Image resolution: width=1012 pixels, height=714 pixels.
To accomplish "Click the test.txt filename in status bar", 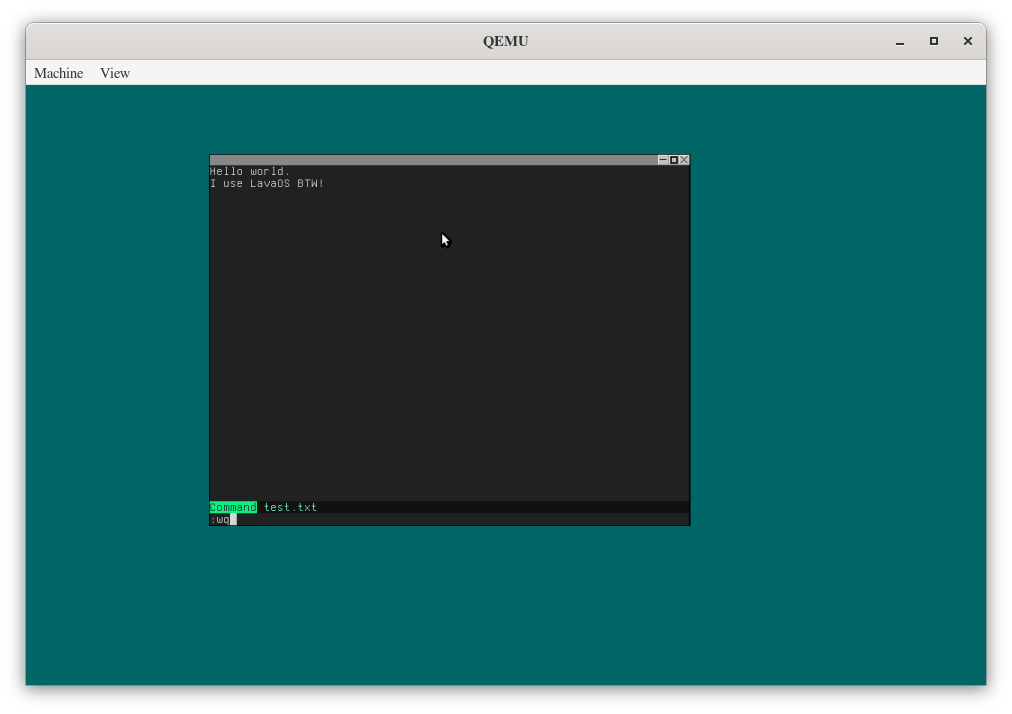I will [290, 507].
